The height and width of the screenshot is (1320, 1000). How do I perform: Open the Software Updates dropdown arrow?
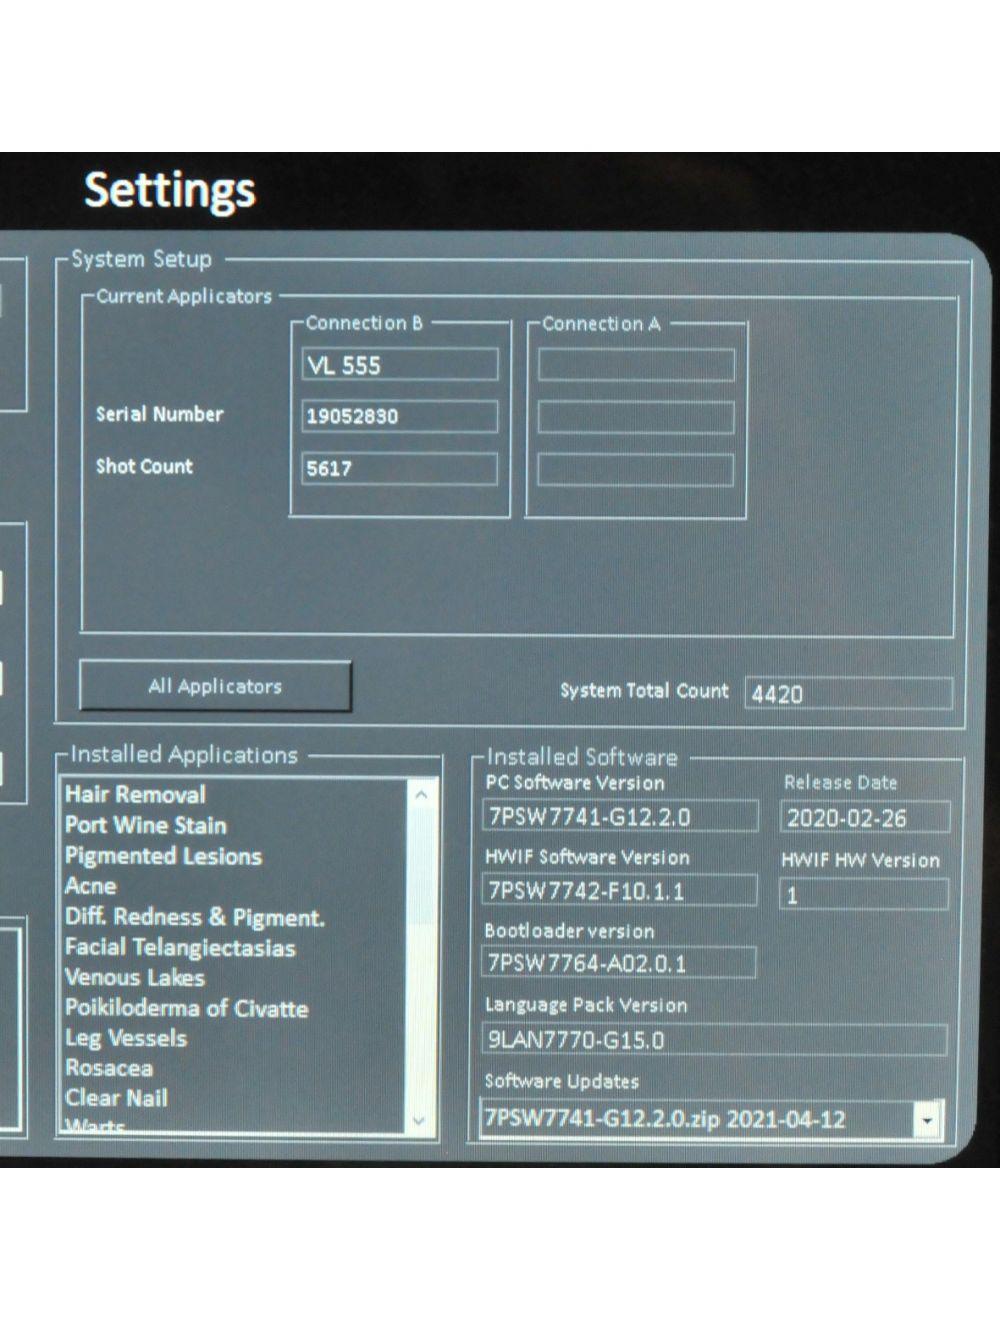927,1120
